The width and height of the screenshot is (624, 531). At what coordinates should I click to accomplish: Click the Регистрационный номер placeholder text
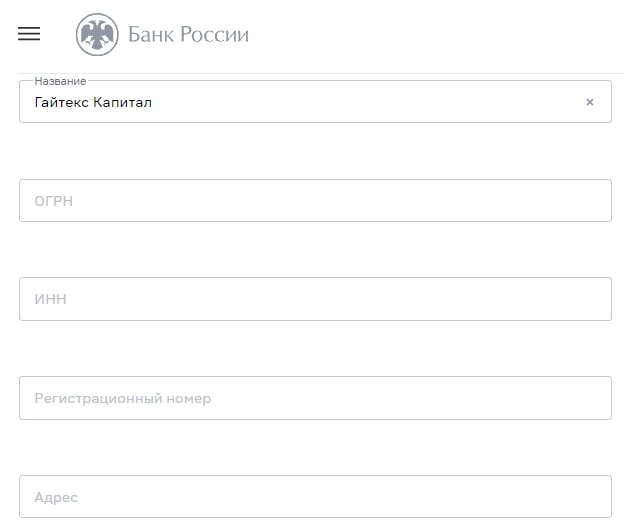123,398
